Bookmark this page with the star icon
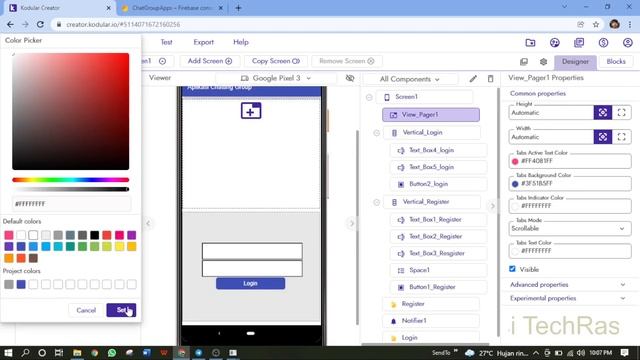 pyautogui.click(x=596, y=24)
